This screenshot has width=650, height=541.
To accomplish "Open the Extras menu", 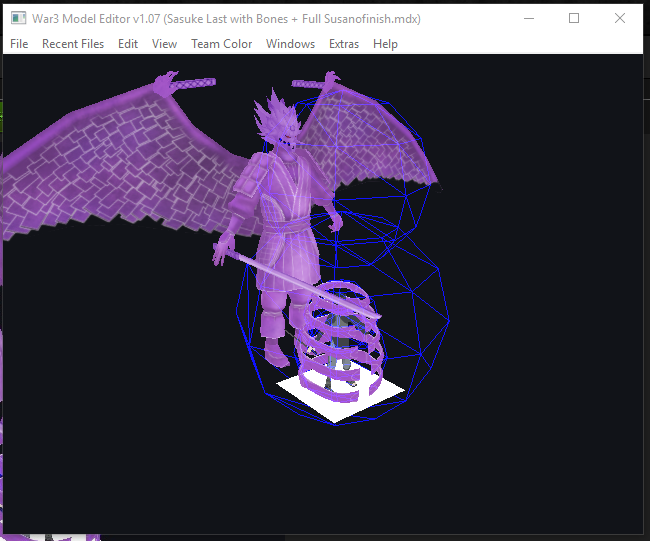I will [x=344, y=44].
